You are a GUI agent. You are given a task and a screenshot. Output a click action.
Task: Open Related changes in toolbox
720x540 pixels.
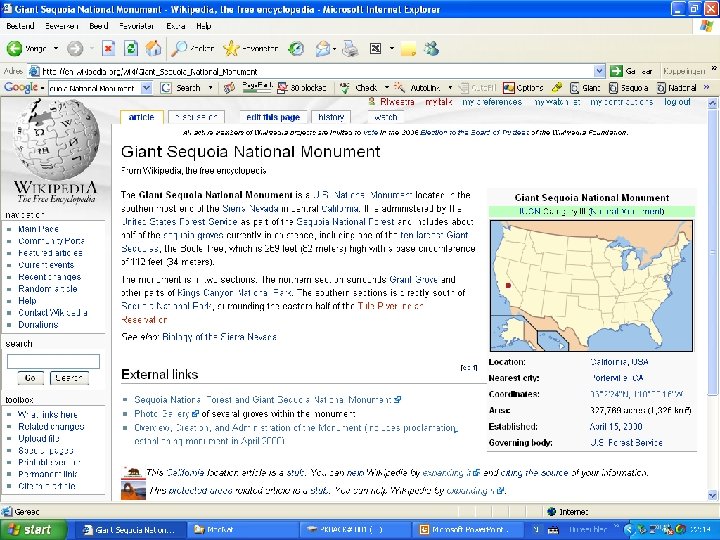pyautogui.click(x=51, y=426)
